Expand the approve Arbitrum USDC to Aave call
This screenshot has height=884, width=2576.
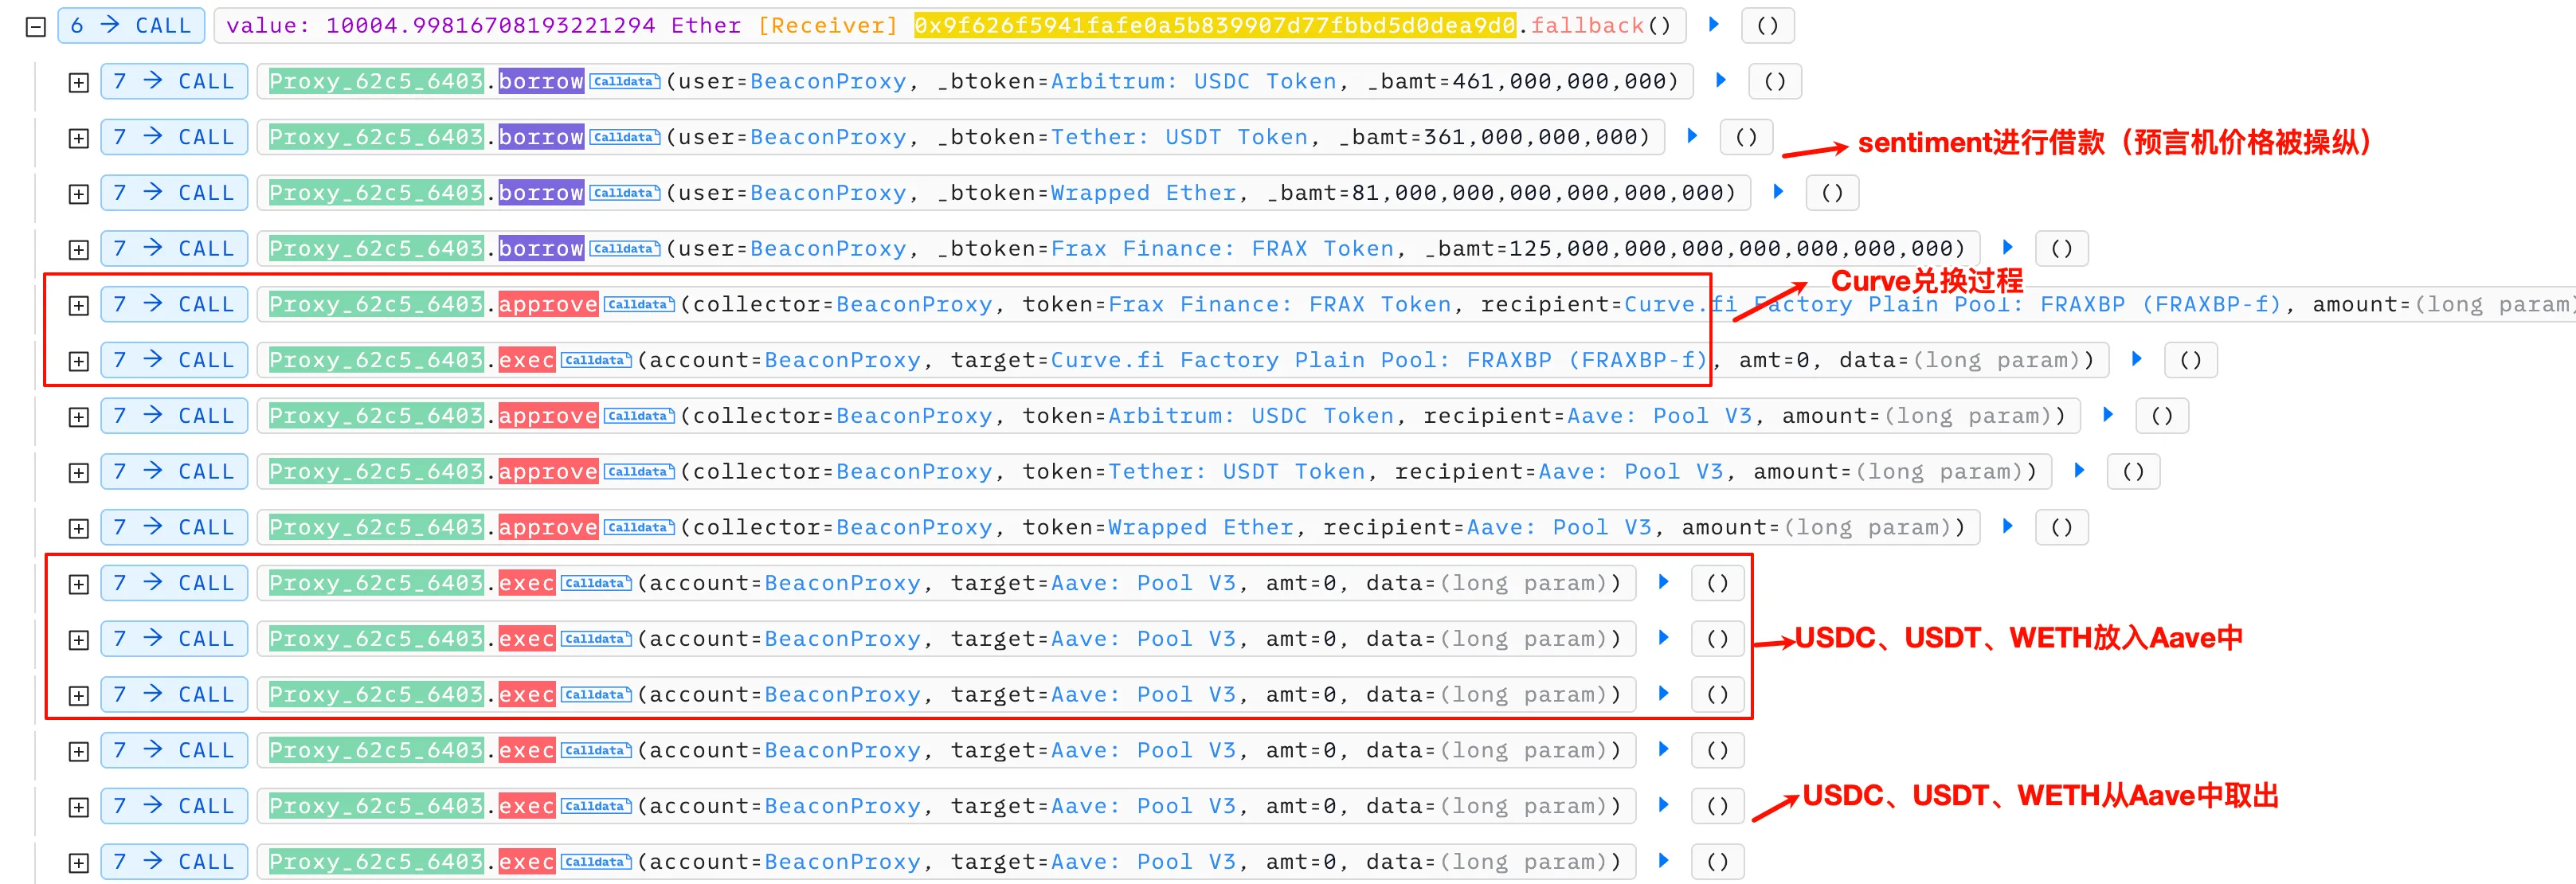coord(78,417)
